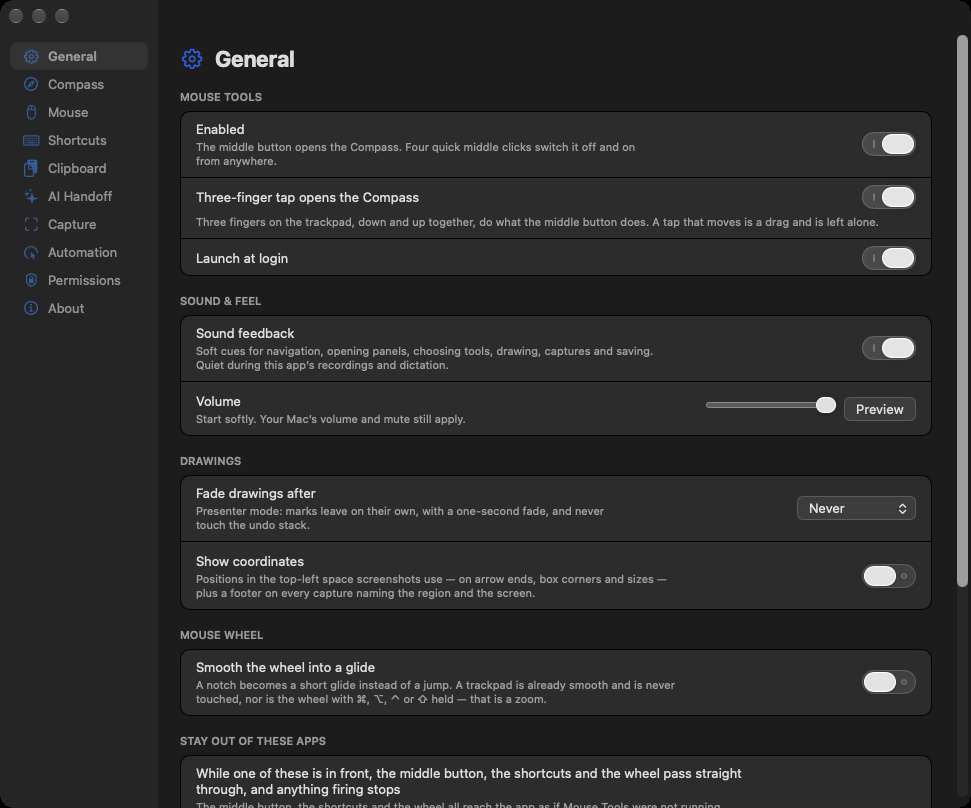The image size is (971, 808).
Task: Enable Show coordinates
Action: point(889,576)
